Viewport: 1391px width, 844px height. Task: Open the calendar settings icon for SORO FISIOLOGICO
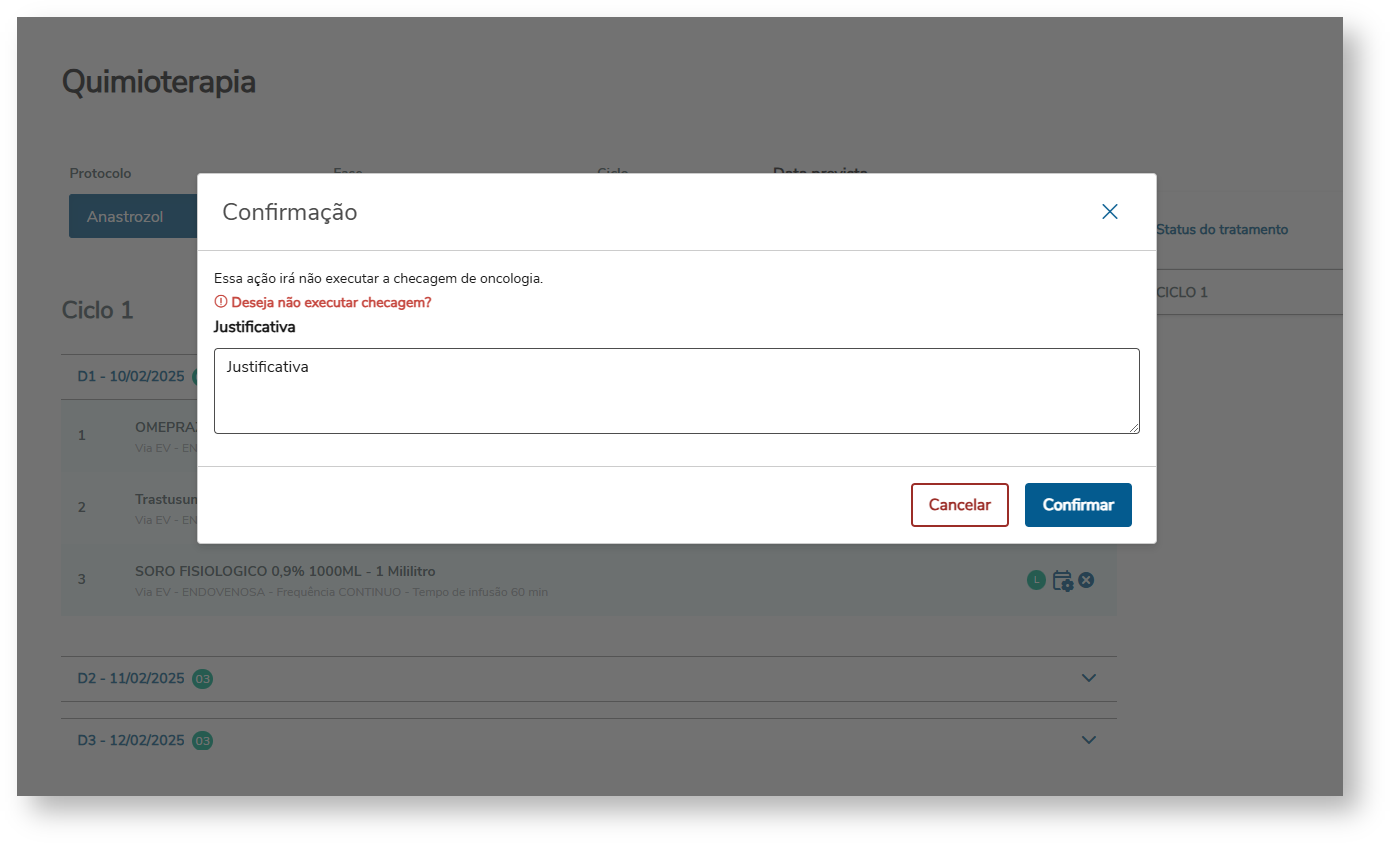click(1062, 581)
